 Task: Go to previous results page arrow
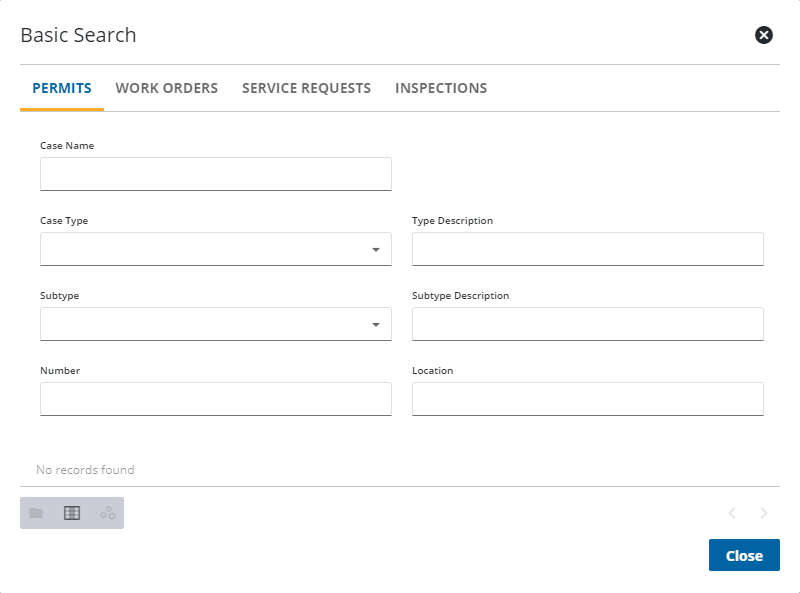(x=732, y=513)
